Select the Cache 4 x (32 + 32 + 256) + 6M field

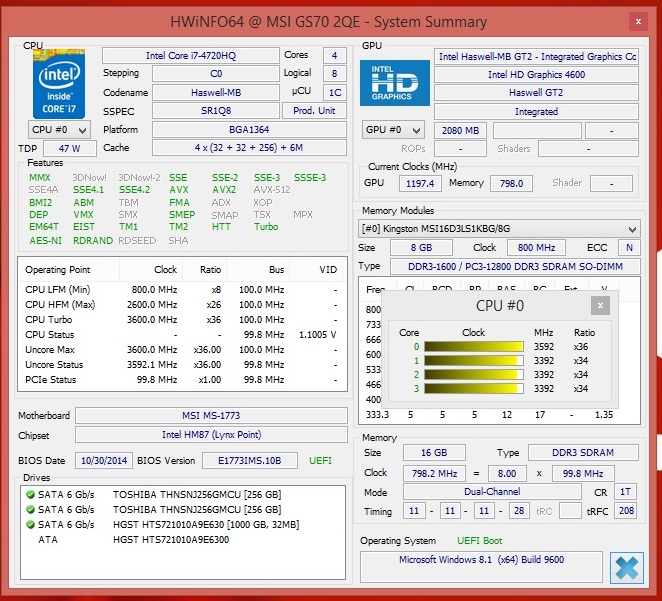point(249,148)
